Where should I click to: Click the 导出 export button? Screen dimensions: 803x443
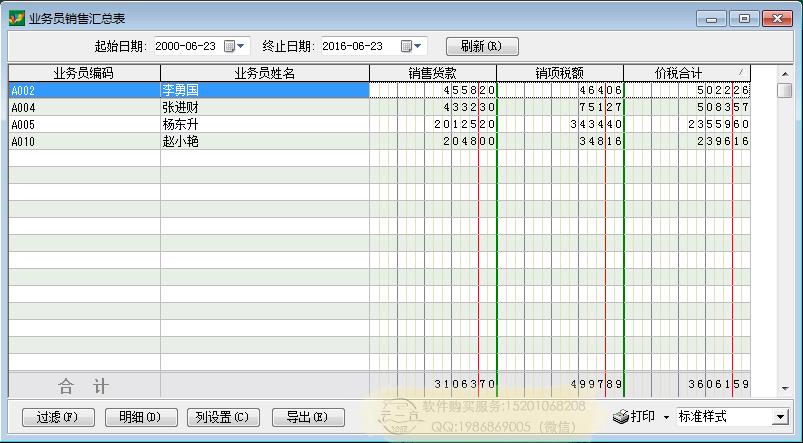click(305, 416)
